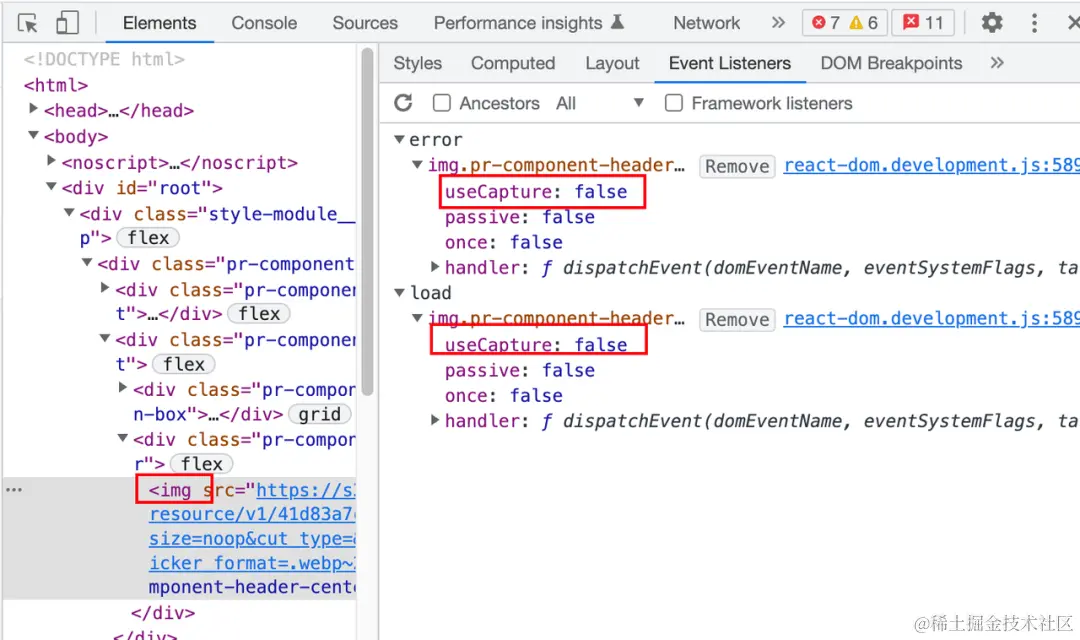
Task: Remove the error event listener
Action: pyautogui.click(x=737, y=167)
